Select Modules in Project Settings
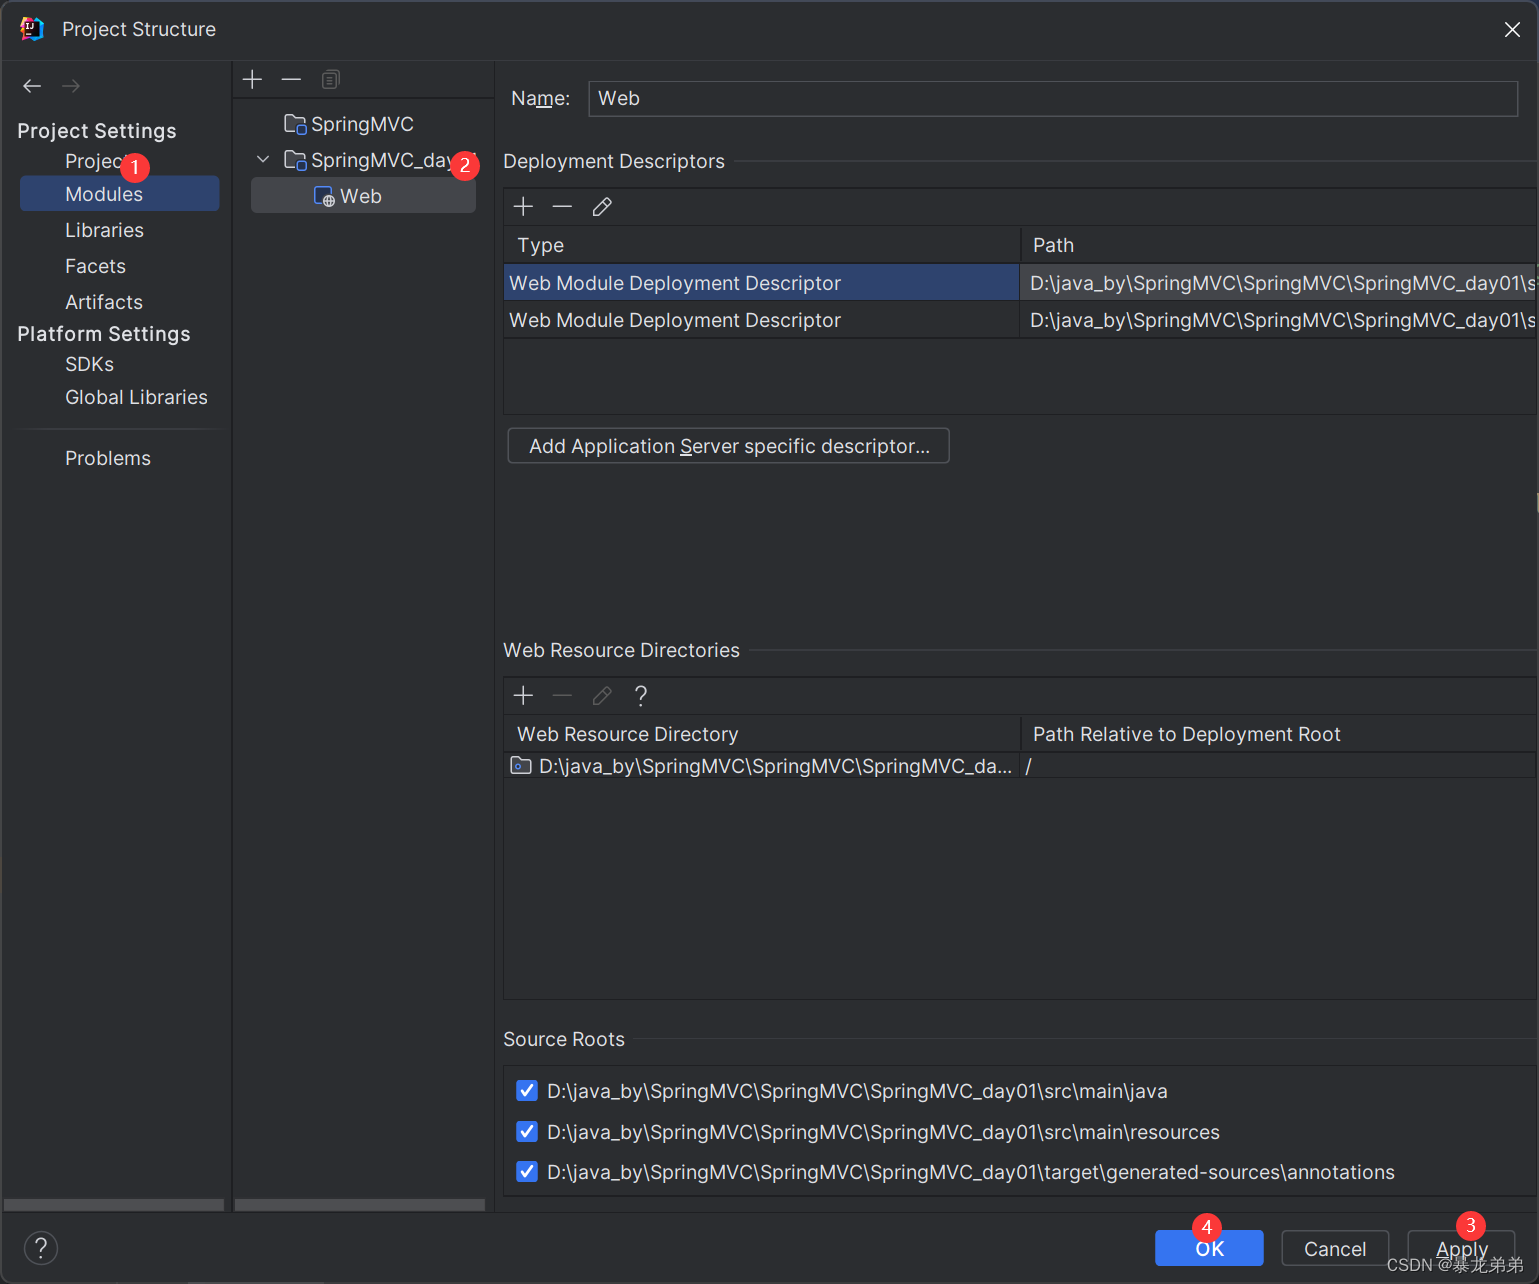 (119, 194)
